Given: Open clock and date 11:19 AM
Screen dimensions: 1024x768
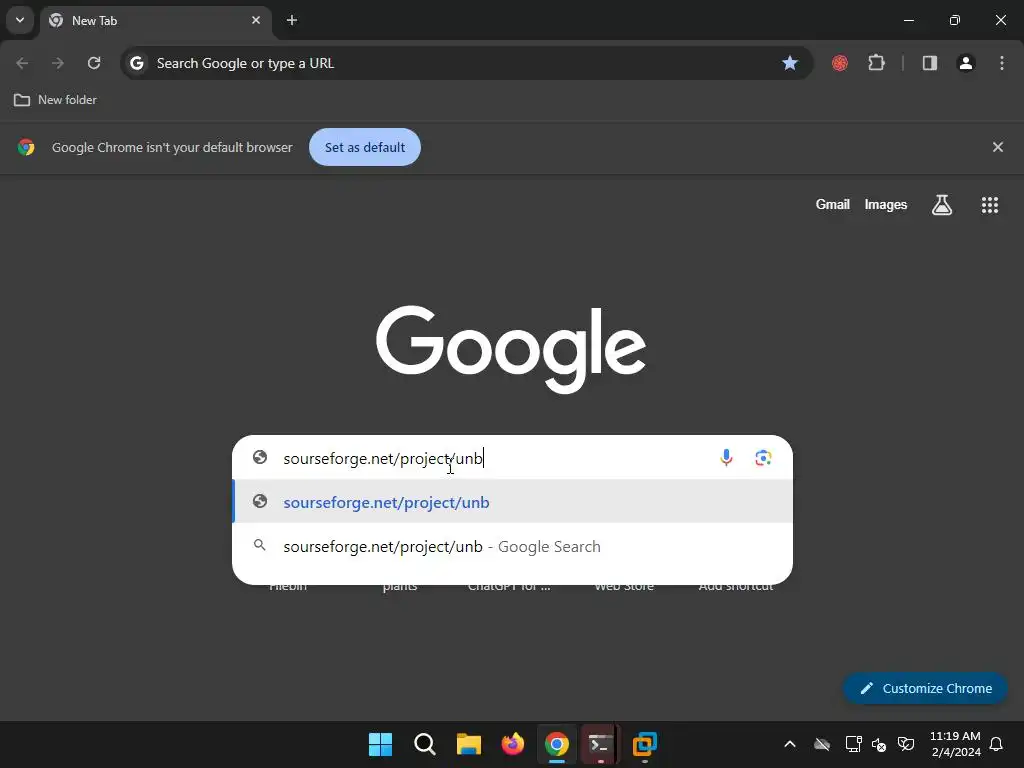Looking at the screenshot, I should click(955, 744).
